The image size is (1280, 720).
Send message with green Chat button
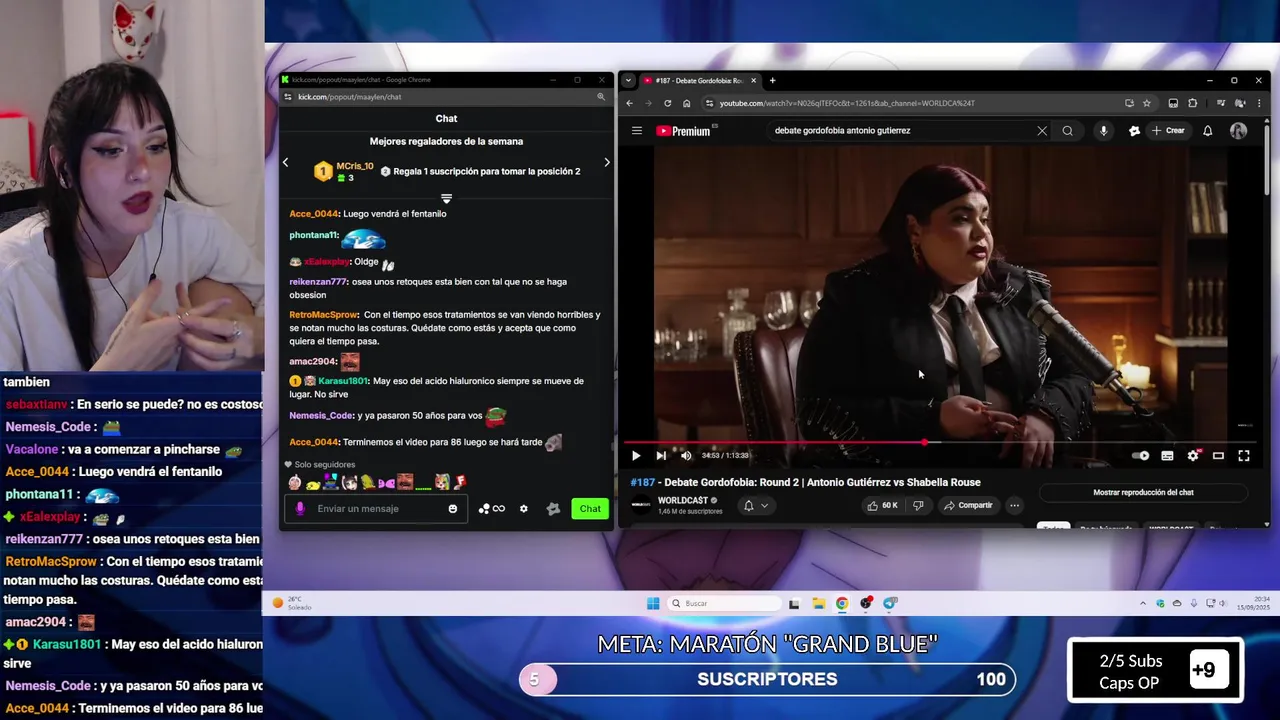(590, 509)
